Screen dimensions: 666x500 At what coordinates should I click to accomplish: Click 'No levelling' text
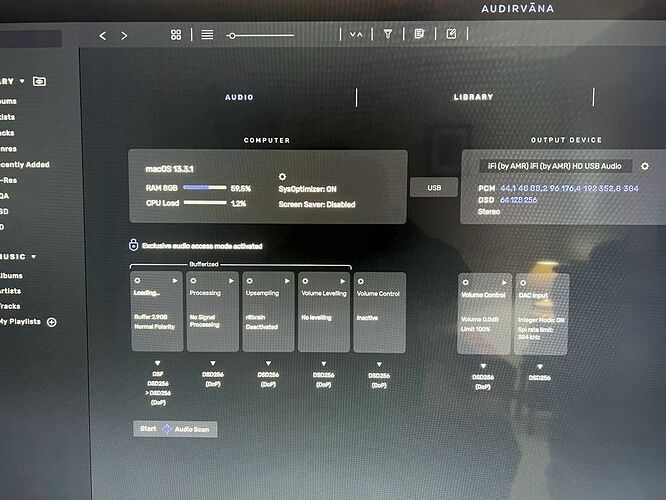pos(316,317)
